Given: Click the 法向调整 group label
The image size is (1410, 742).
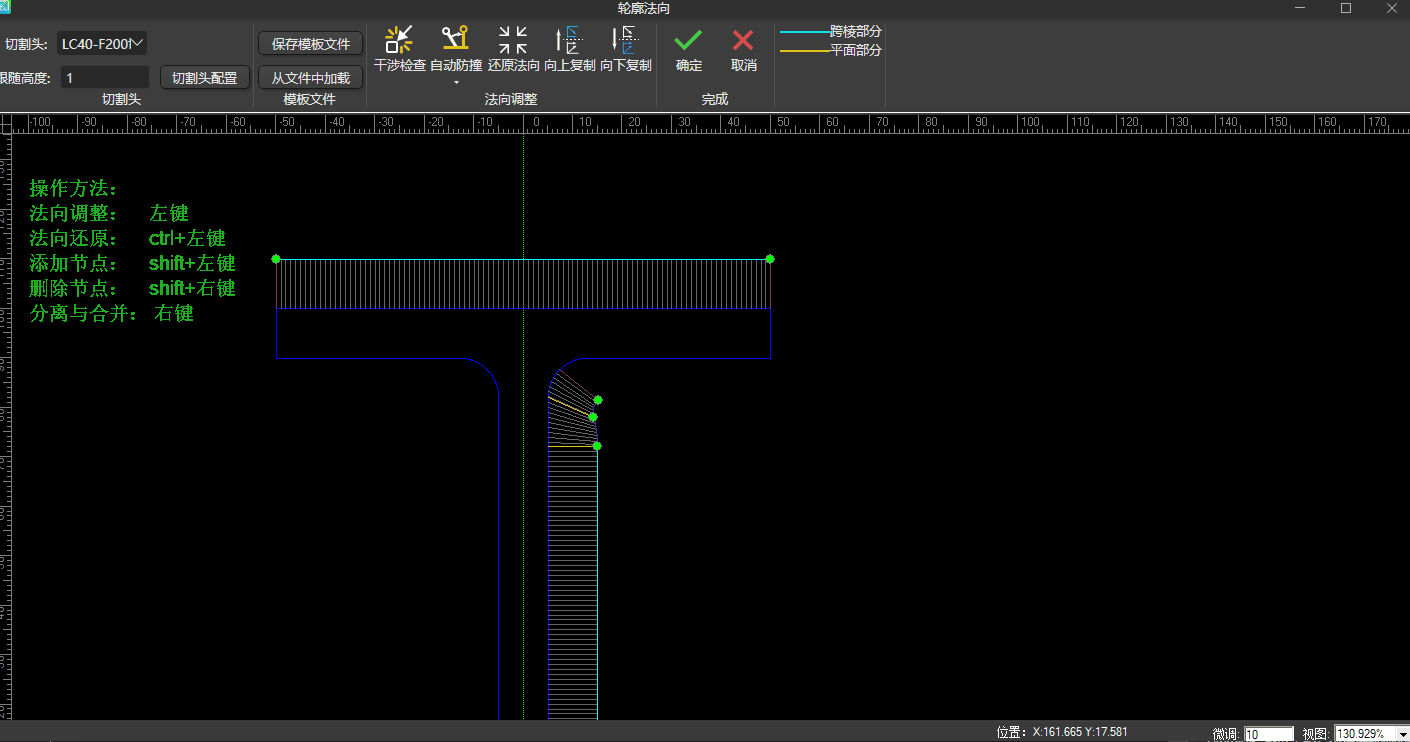Looking at the screenshot, I should (x=511, y=99).
